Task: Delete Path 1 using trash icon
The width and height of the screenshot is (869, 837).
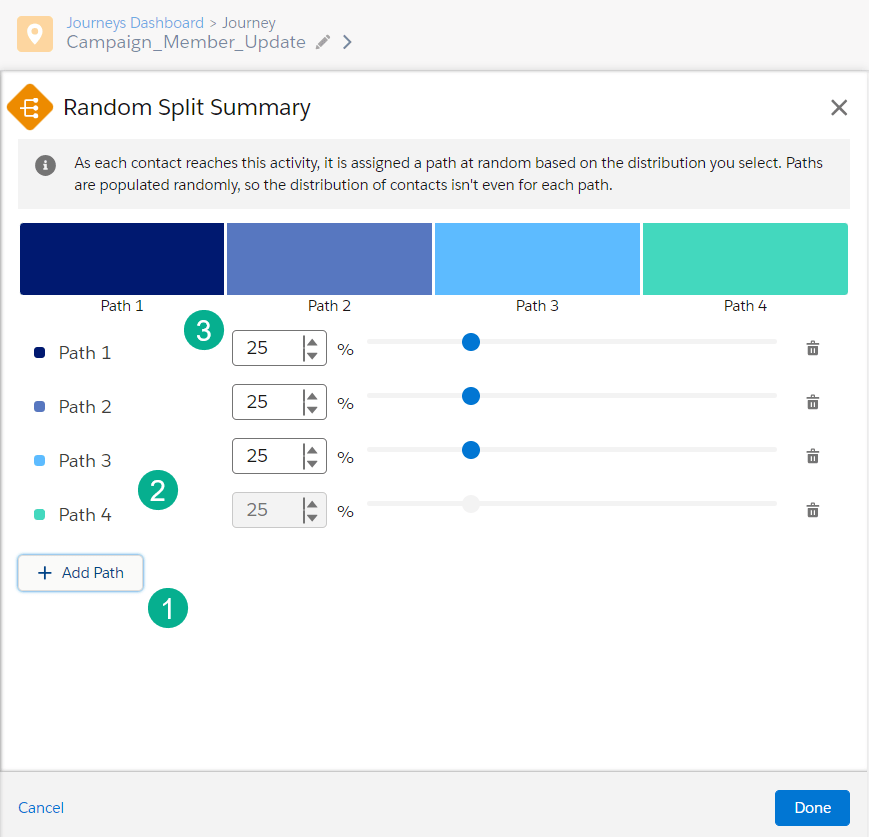Action: point(813,349)
